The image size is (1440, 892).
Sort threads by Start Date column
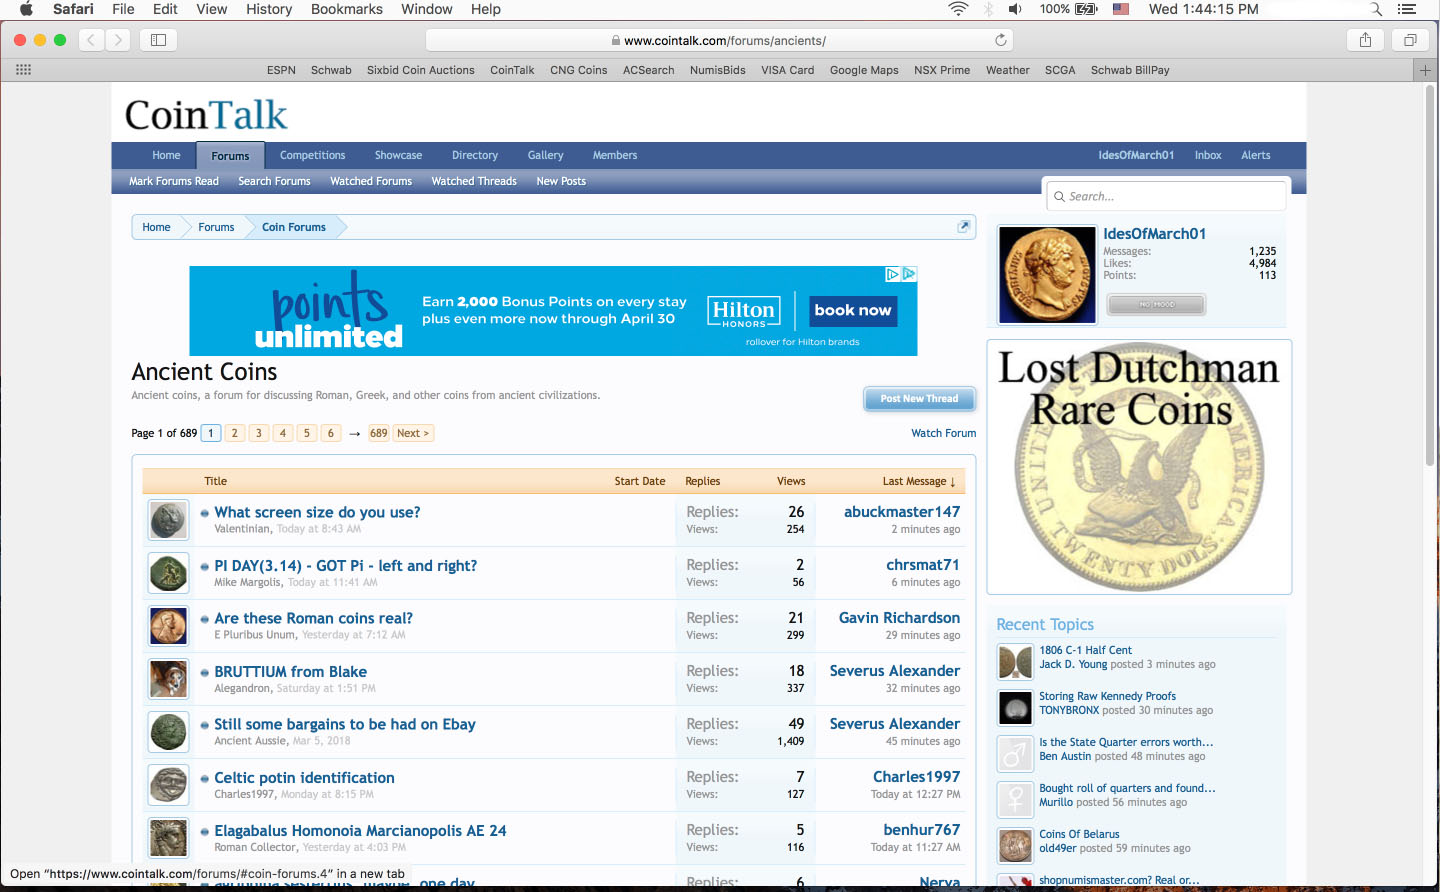[640, 481]
